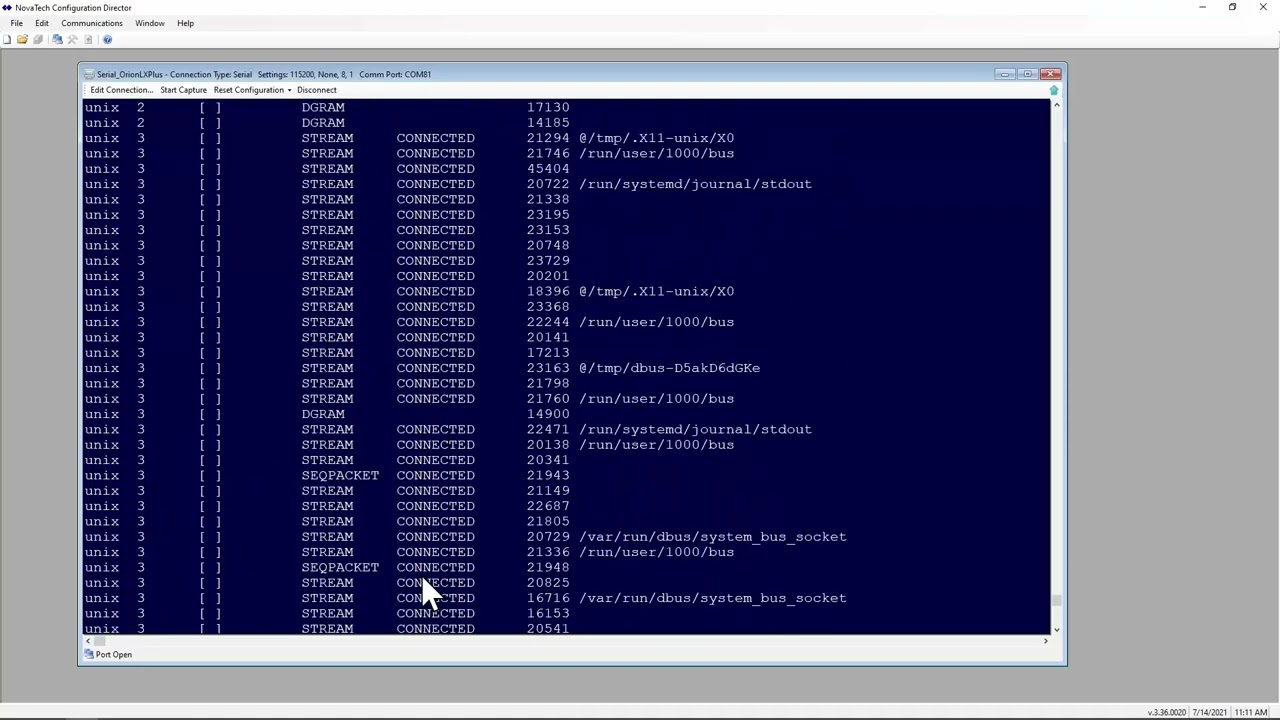Click the Open folder toolbar icon
The width and height of the screenshot is (1280, 720).
tap(22, 40)
